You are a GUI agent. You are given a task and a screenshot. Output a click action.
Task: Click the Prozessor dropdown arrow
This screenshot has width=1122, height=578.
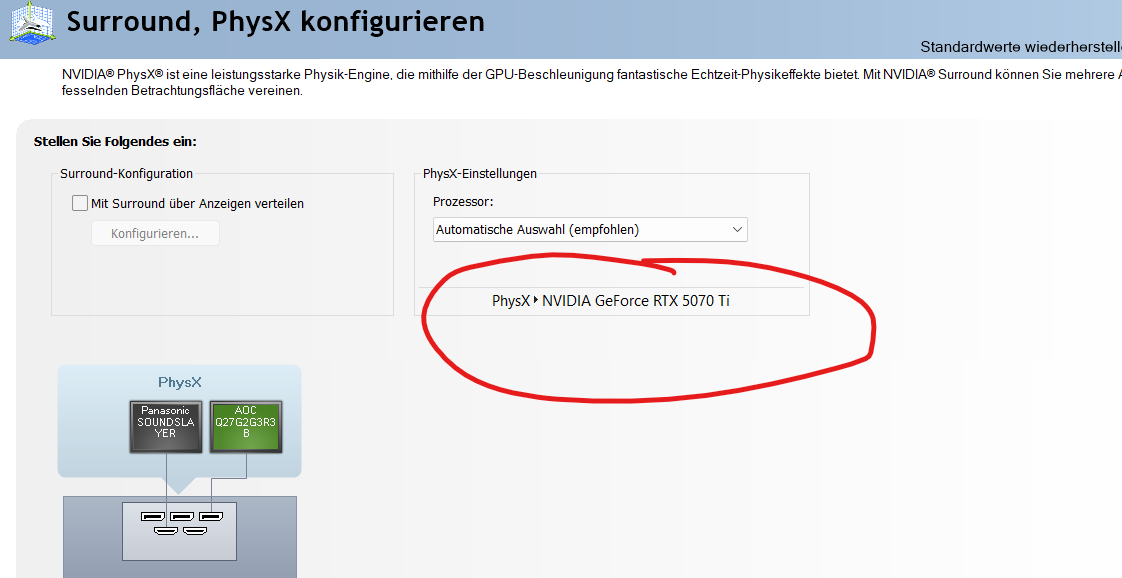(737, 230)
